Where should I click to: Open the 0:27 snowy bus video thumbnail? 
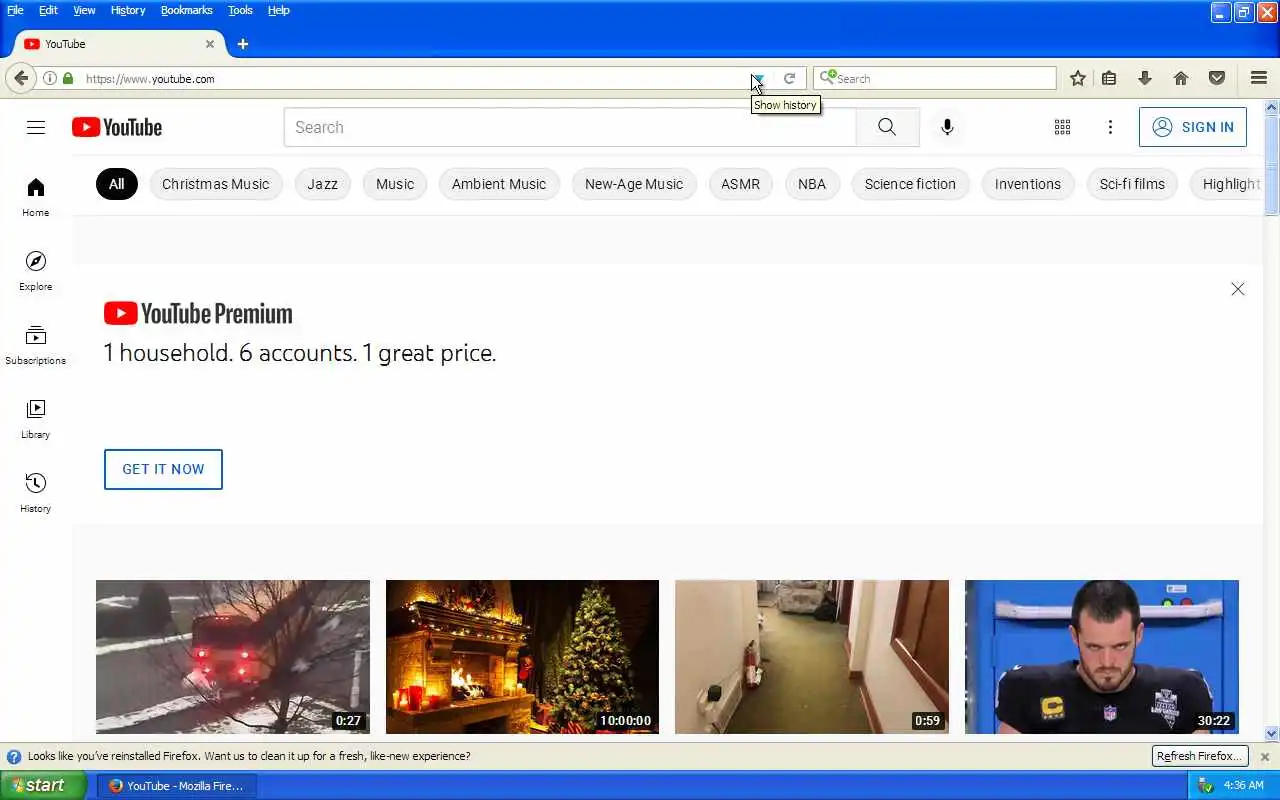233,657
